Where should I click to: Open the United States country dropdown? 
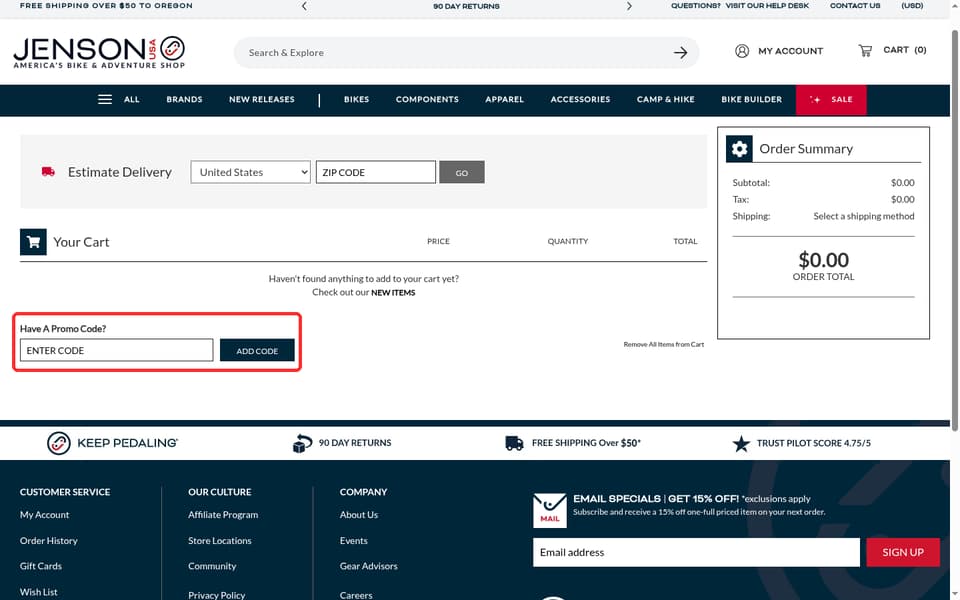(x=250, y=172)
